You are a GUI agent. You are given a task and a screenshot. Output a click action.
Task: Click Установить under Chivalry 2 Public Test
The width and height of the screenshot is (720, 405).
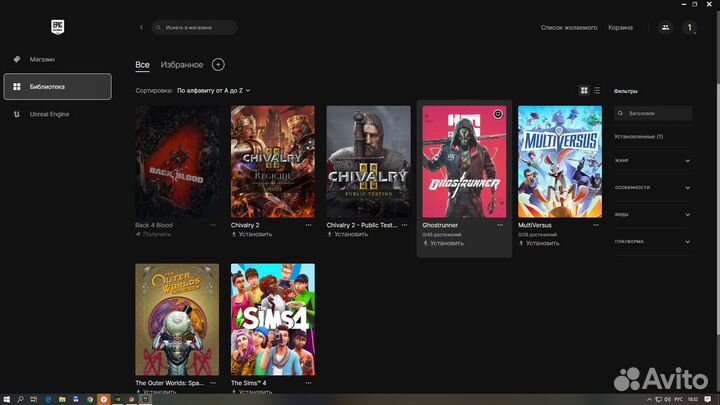[347, 234]
